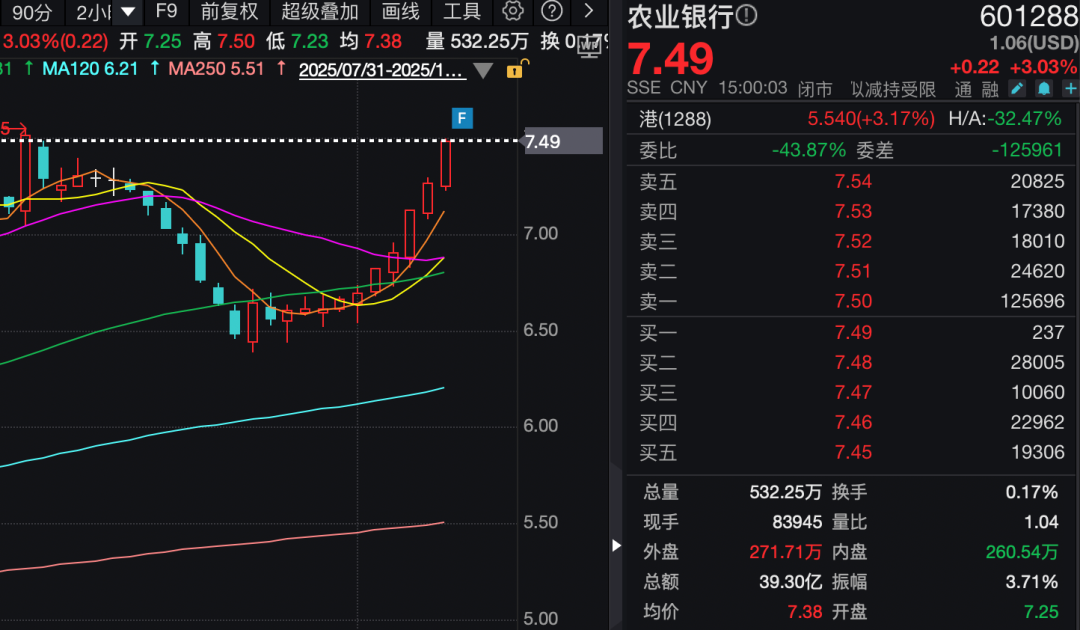Click the 总量 532.25万 value
Image resolution: width=1080 pixels, height=630 pixels.
[x=785, y=492]
